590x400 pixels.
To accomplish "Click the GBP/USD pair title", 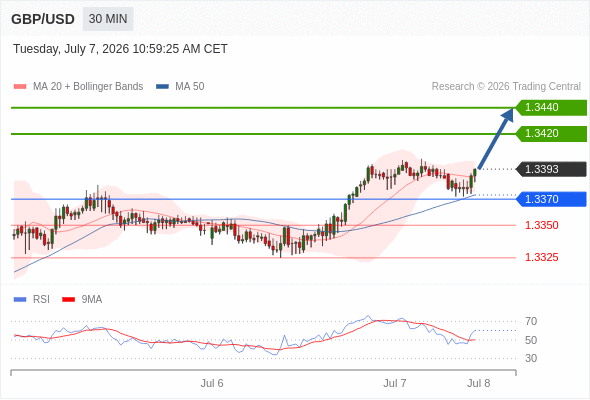I will pyautogui.click(x=43, y=19).
